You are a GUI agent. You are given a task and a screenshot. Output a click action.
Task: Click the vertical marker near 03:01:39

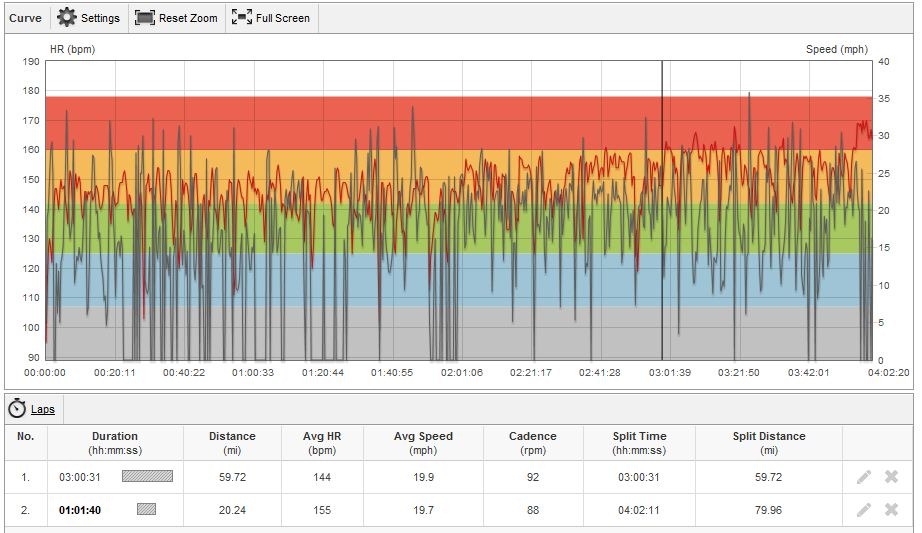click(662, 210)
